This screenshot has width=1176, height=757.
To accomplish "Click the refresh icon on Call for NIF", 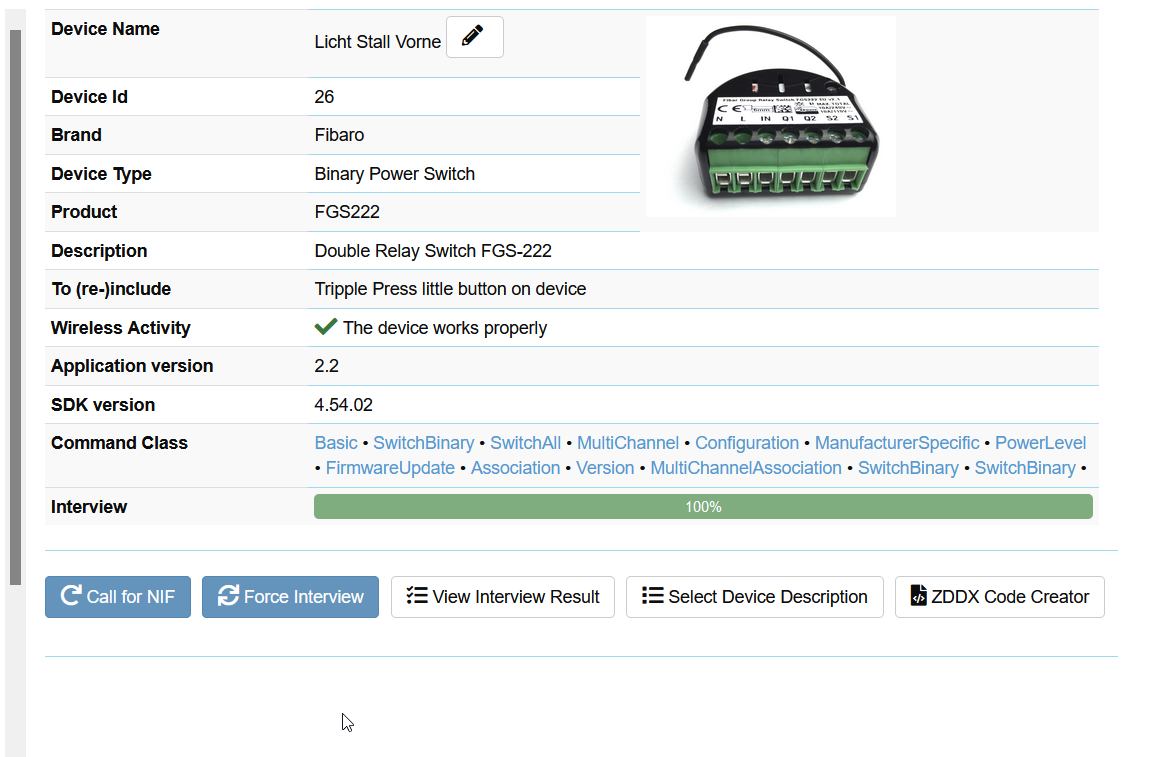I will click(69, 596).
